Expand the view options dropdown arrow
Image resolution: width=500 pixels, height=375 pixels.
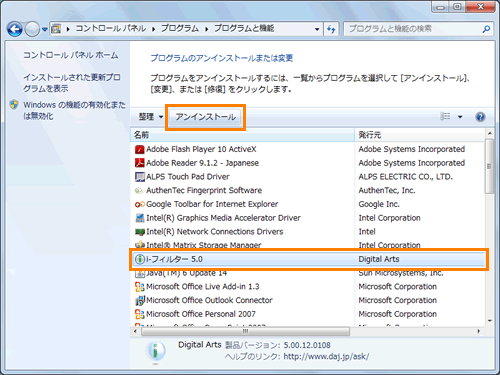pyautogui.click(x=460, y=117)
